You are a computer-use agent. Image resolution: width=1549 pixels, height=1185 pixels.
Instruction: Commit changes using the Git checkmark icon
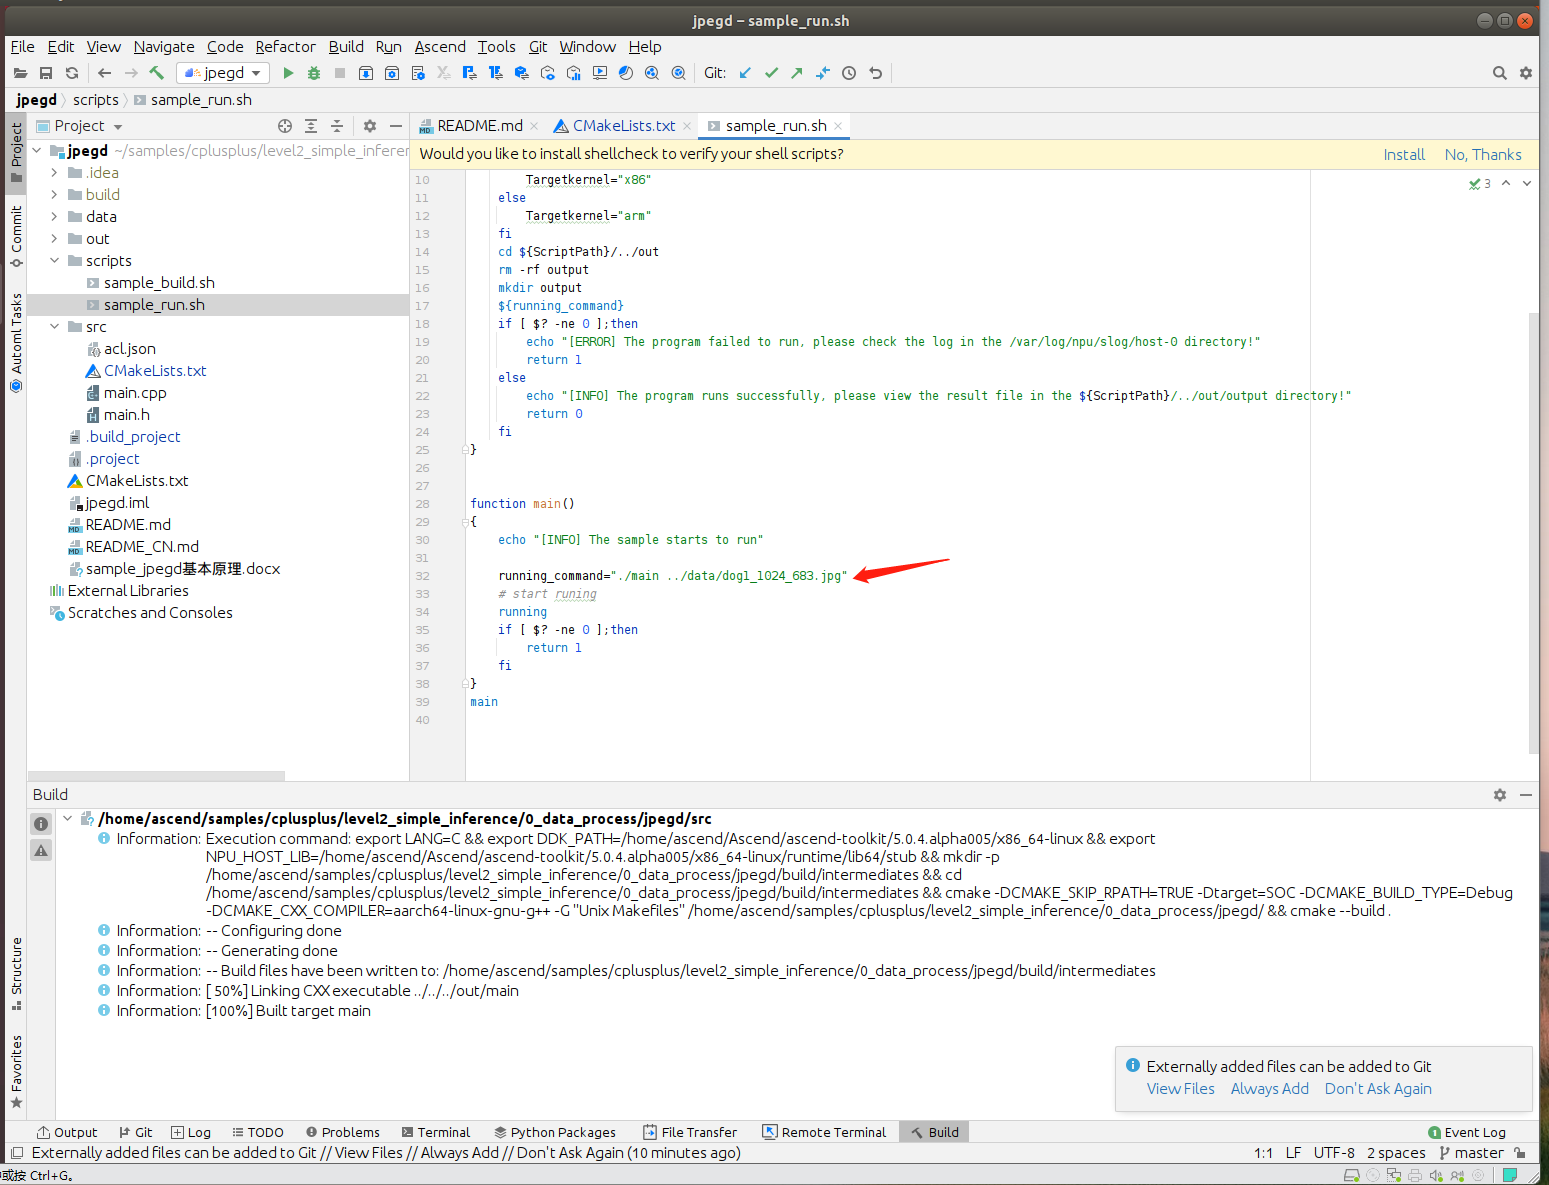pos(771,73)
